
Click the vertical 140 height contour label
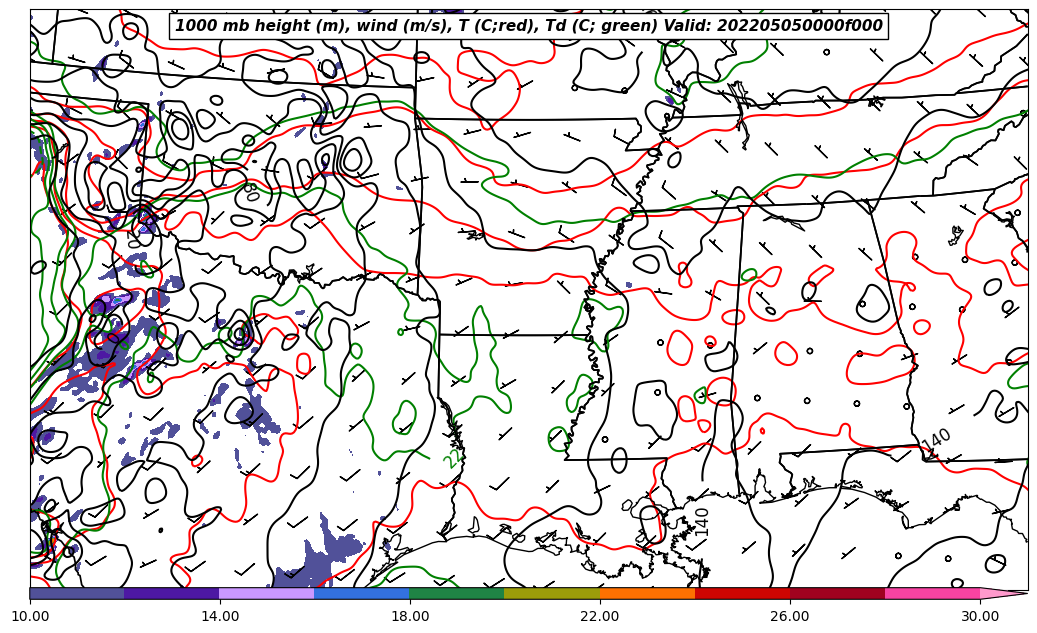click(702, 522)
